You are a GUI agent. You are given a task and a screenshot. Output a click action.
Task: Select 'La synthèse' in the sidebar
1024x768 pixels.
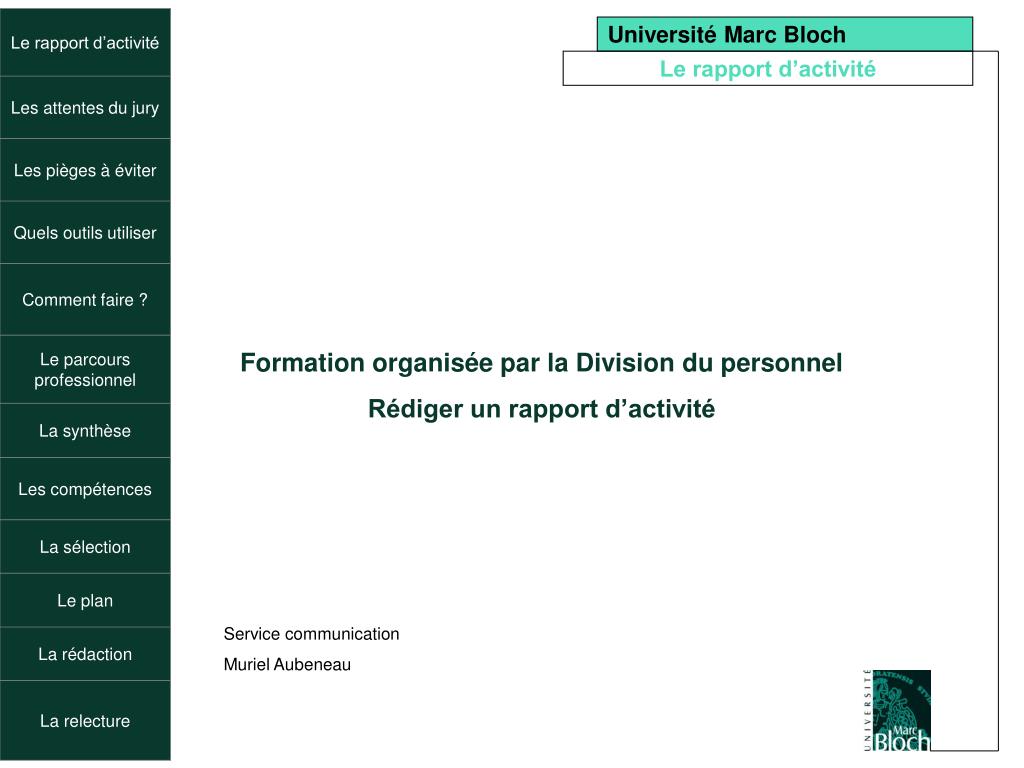(85, 431)
